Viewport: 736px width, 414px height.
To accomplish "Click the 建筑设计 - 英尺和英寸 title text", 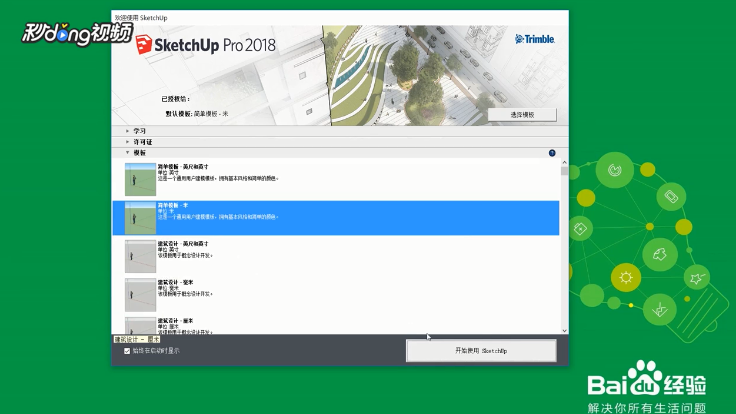I will (183, 244).
